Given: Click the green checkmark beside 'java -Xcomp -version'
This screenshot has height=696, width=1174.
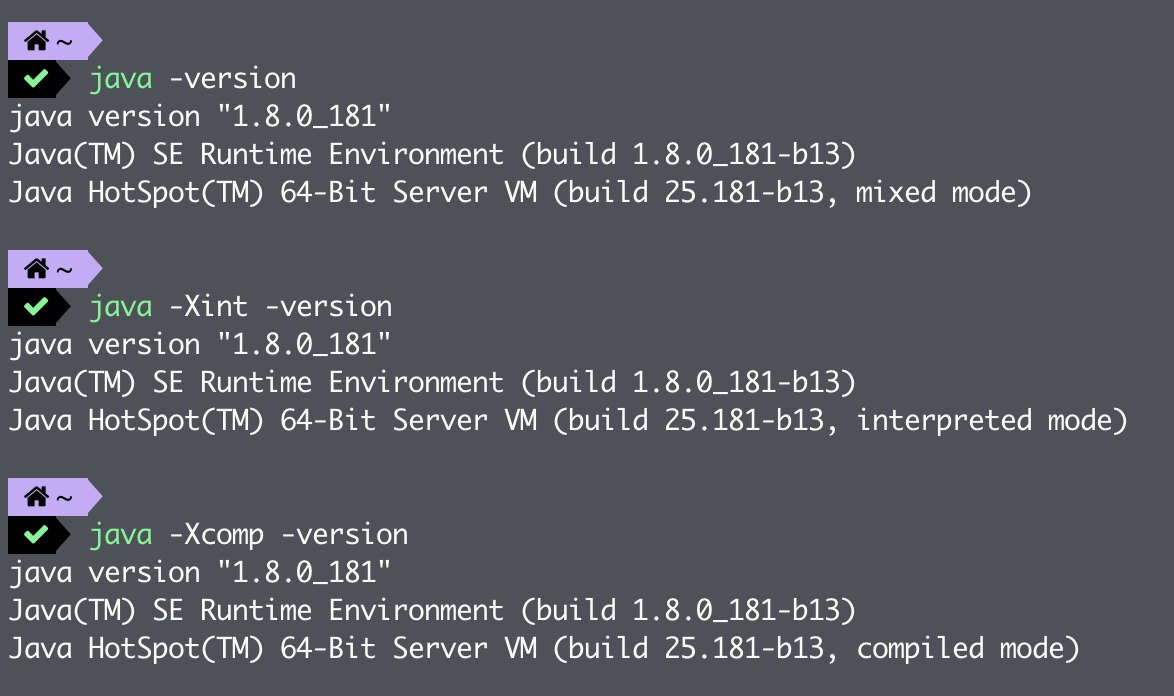Looking at the screenshot, I should [37, 535].
